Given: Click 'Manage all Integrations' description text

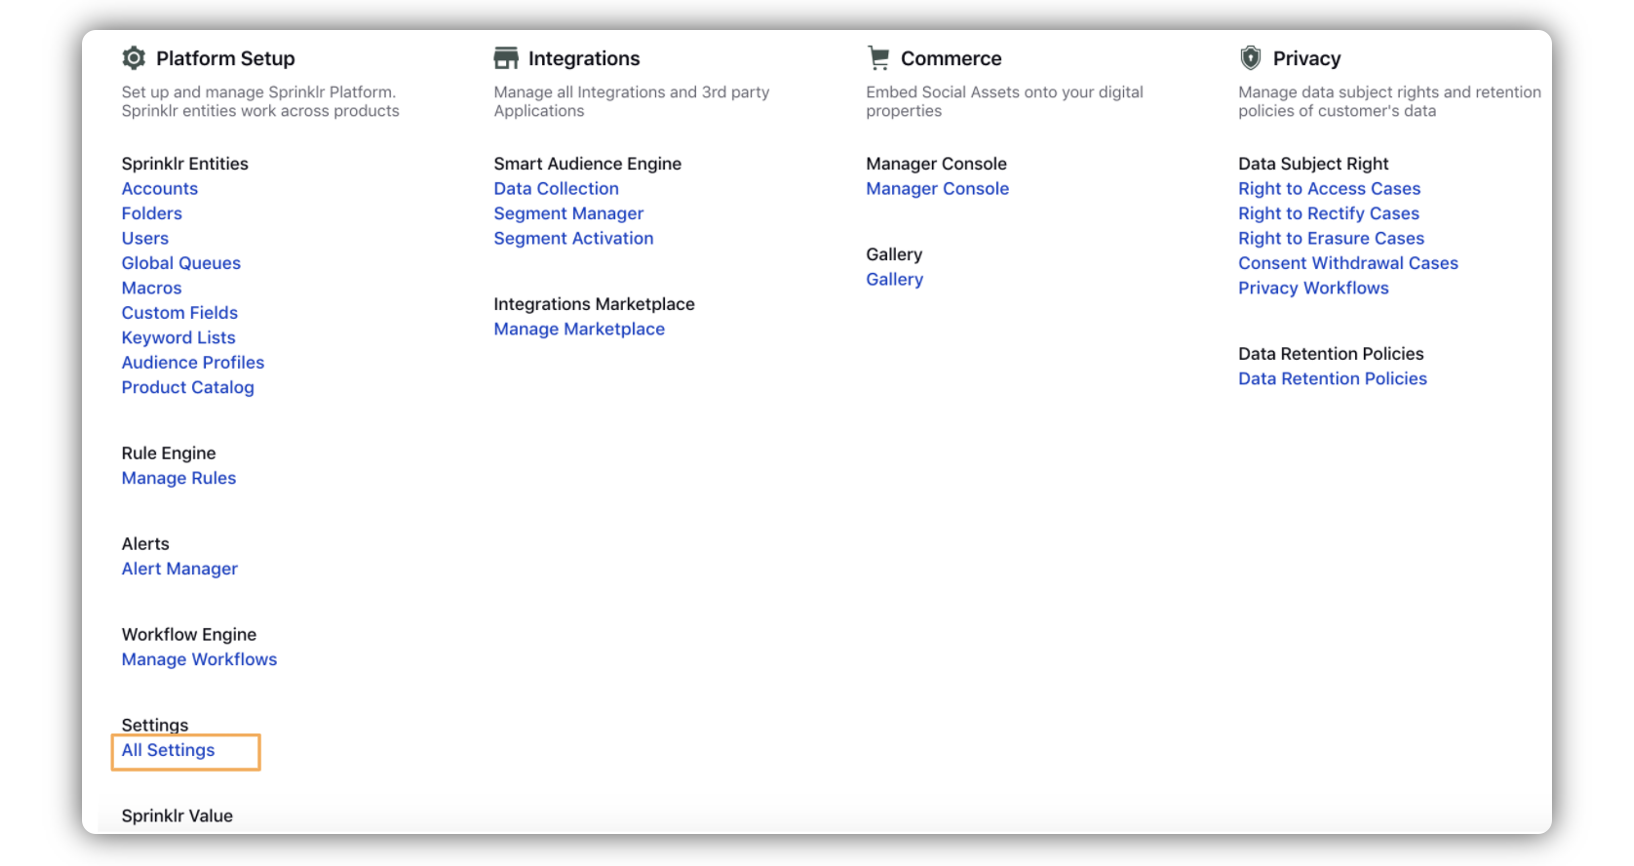Looking at the screenshot, I should (x=632, y=101).
